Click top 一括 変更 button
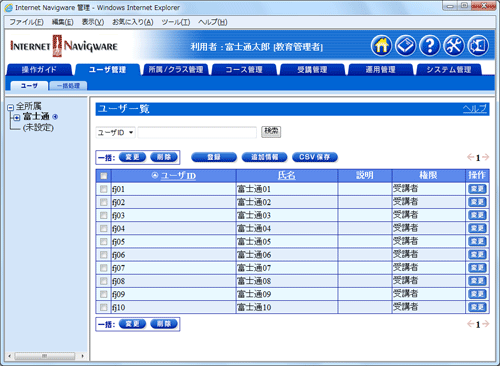Viewport: 500px width, 366px height. click(x=132, y=157)
